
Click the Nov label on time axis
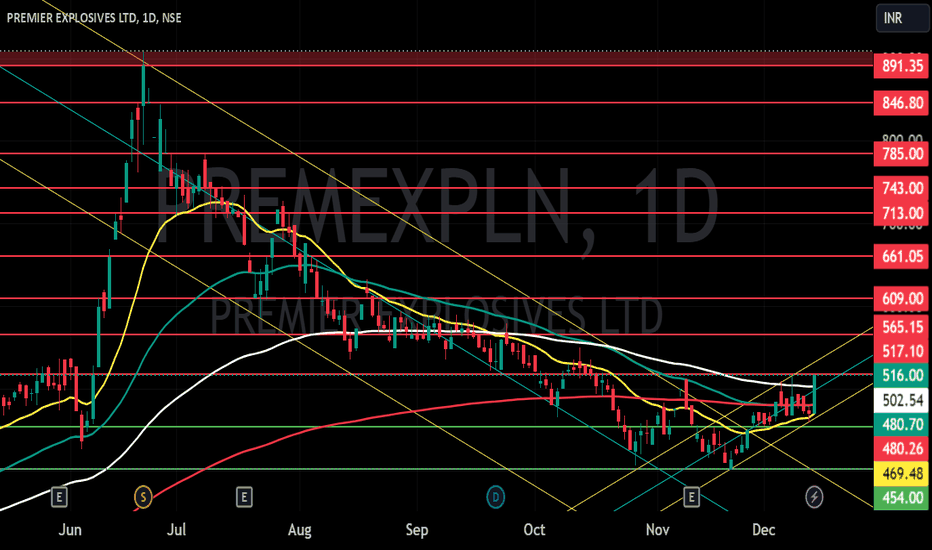click(x=657, y=529)
